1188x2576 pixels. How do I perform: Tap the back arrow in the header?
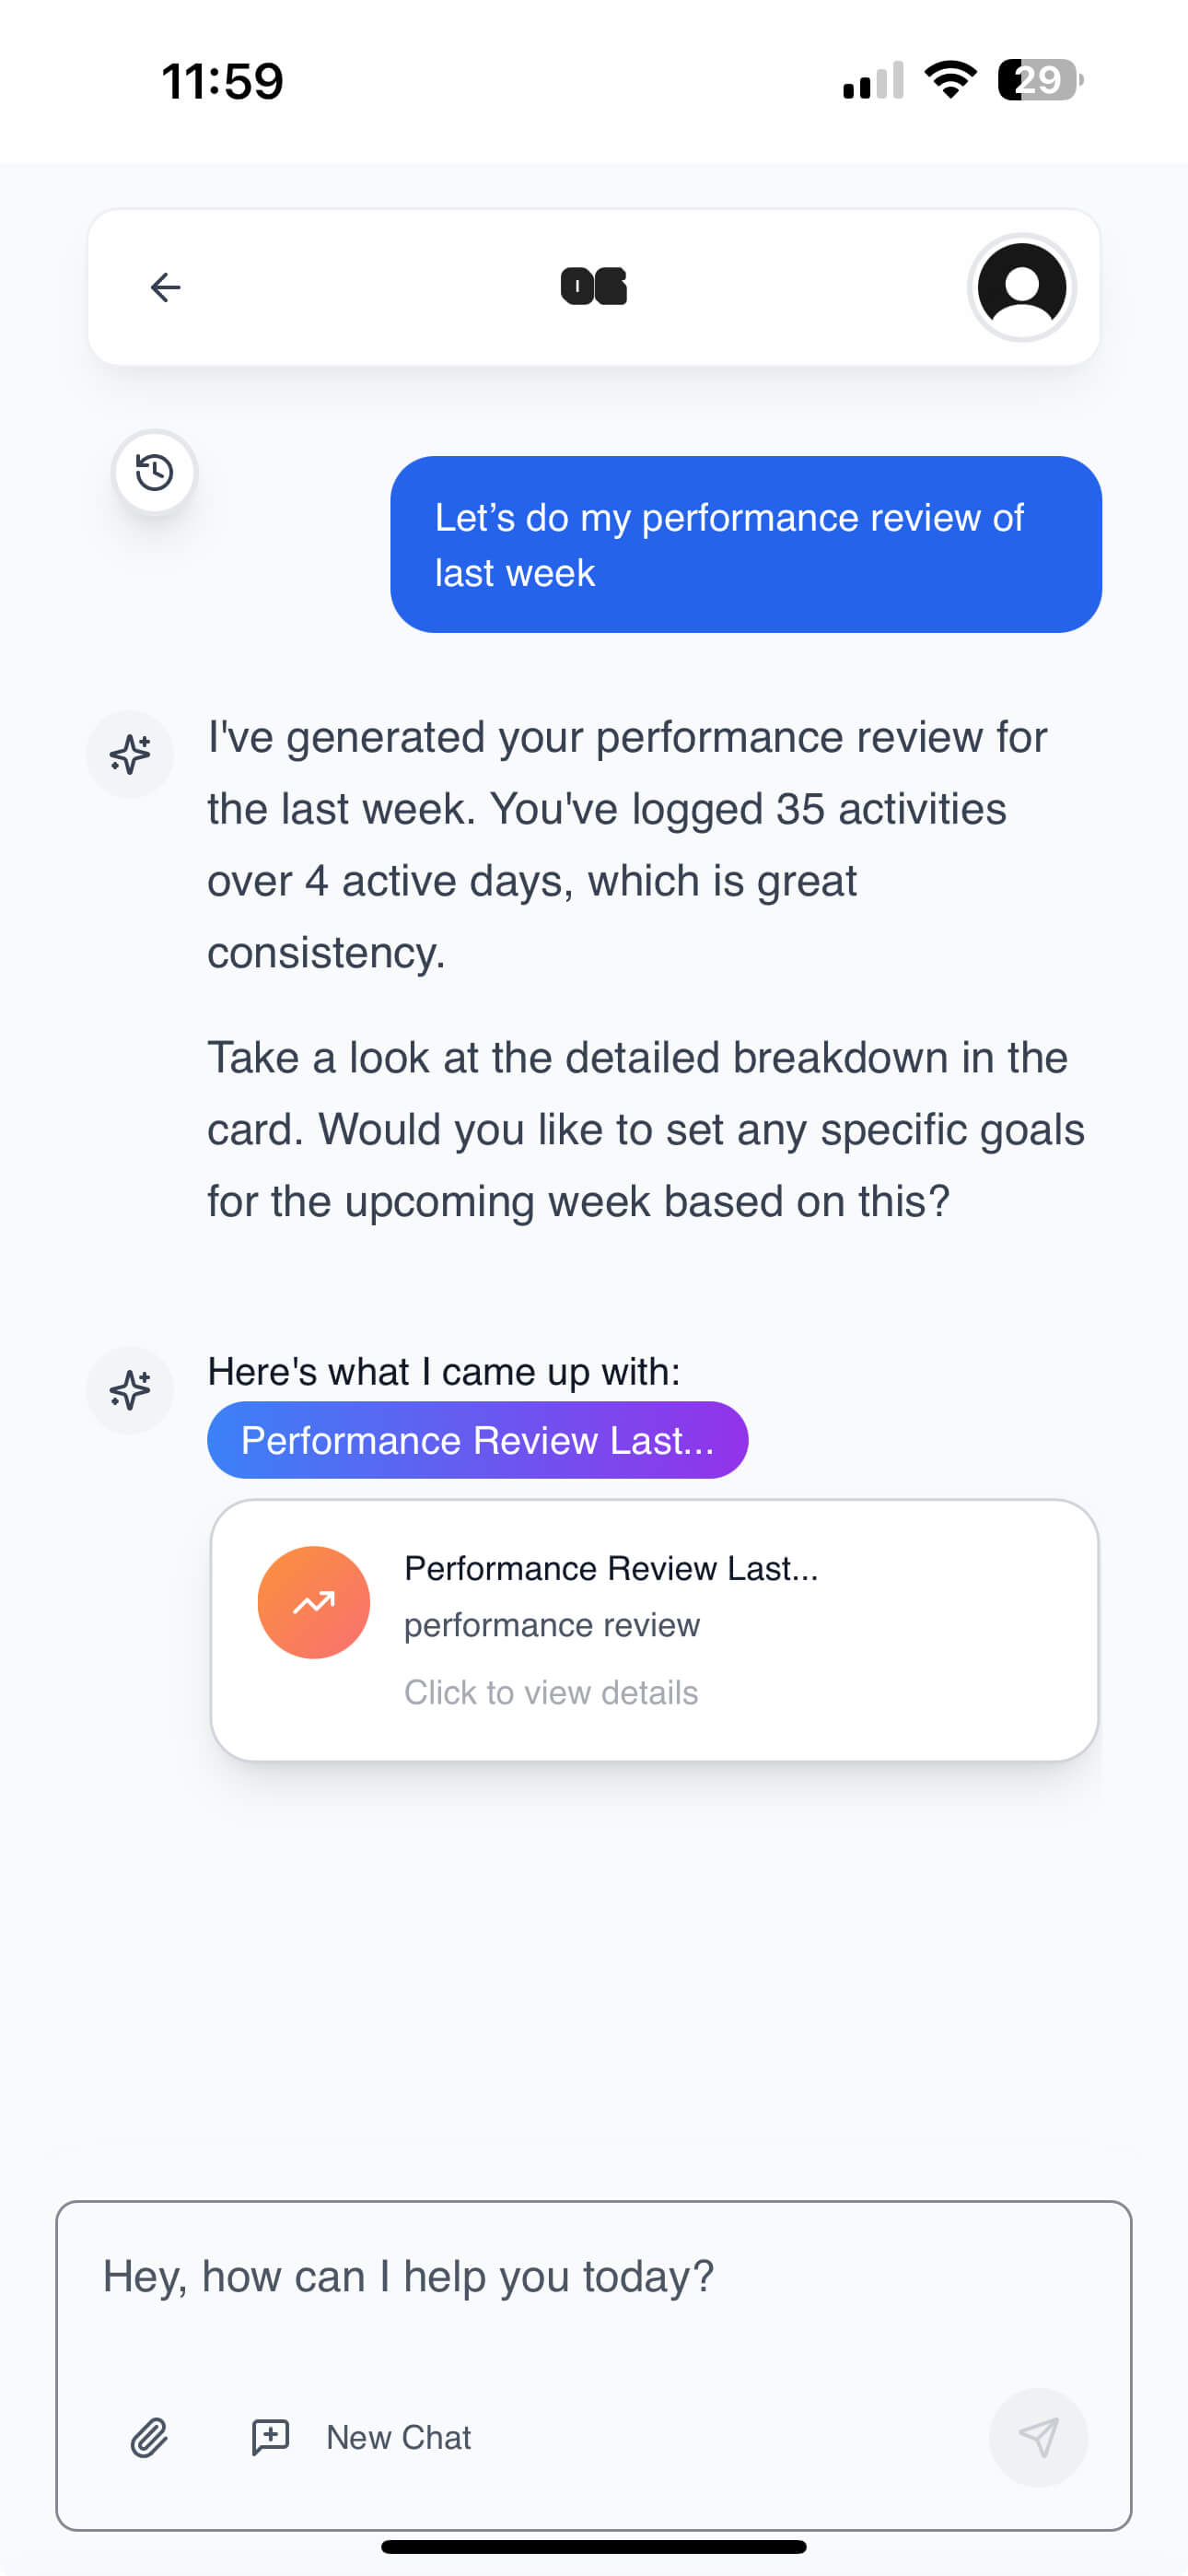point(165,287)
